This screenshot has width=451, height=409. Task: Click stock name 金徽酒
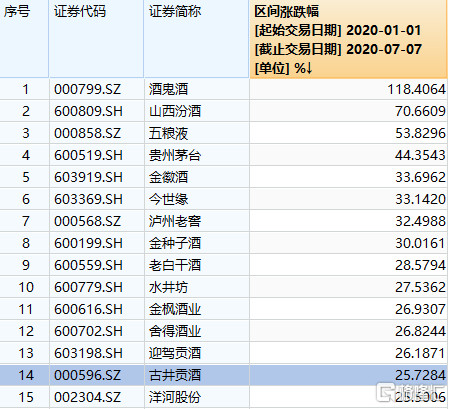[x=168, y=177]
